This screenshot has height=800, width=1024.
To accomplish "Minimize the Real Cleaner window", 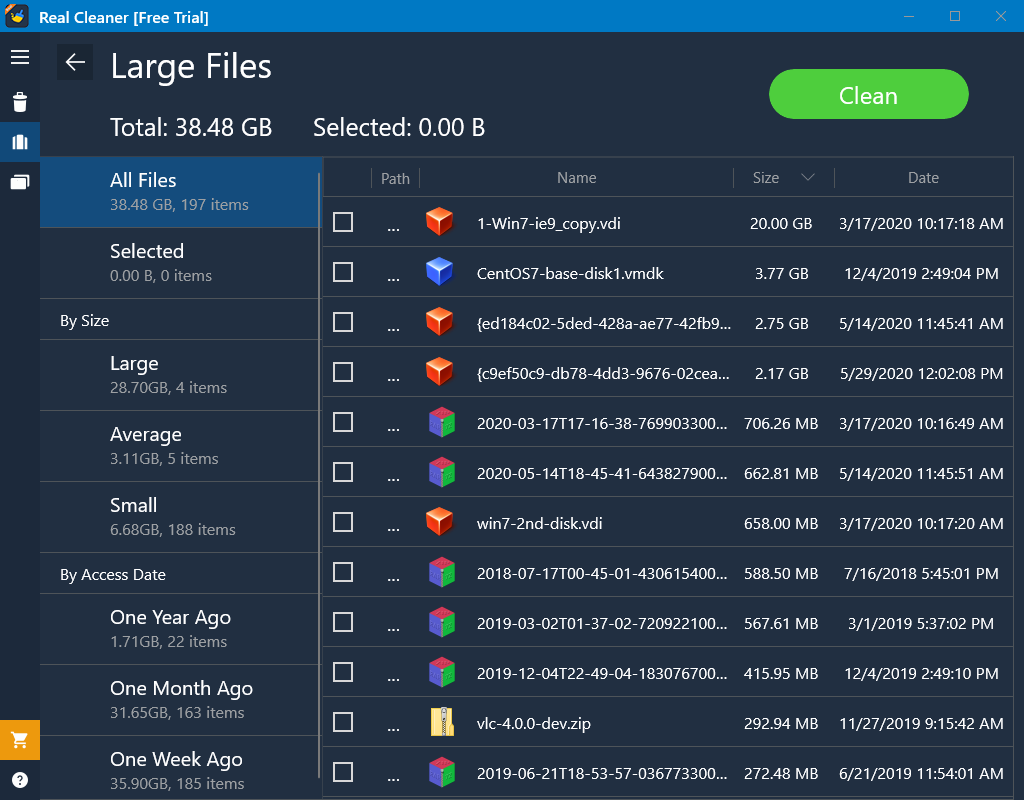I will pyautogui.click(x=908, y=16).
